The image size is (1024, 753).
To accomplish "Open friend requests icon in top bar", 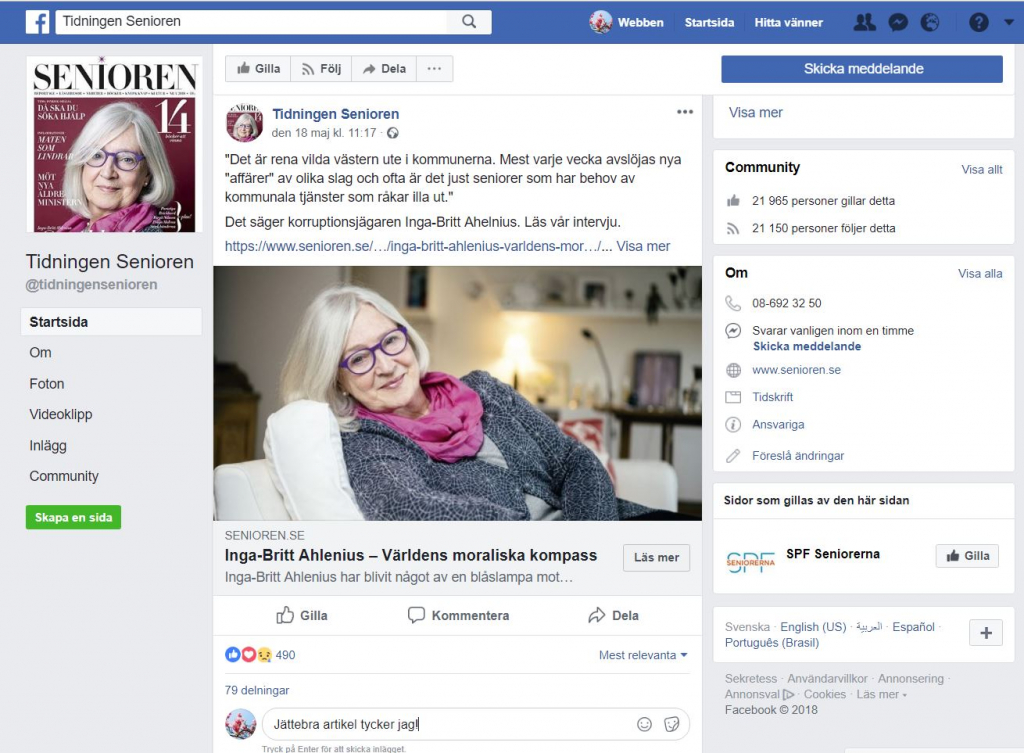I will click(865, 22).
